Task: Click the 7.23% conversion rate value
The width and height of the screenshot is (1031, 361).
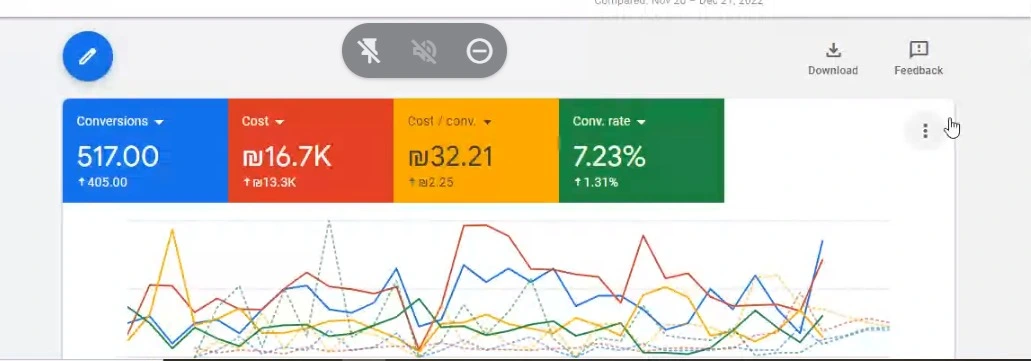Action: click(609, 156)
